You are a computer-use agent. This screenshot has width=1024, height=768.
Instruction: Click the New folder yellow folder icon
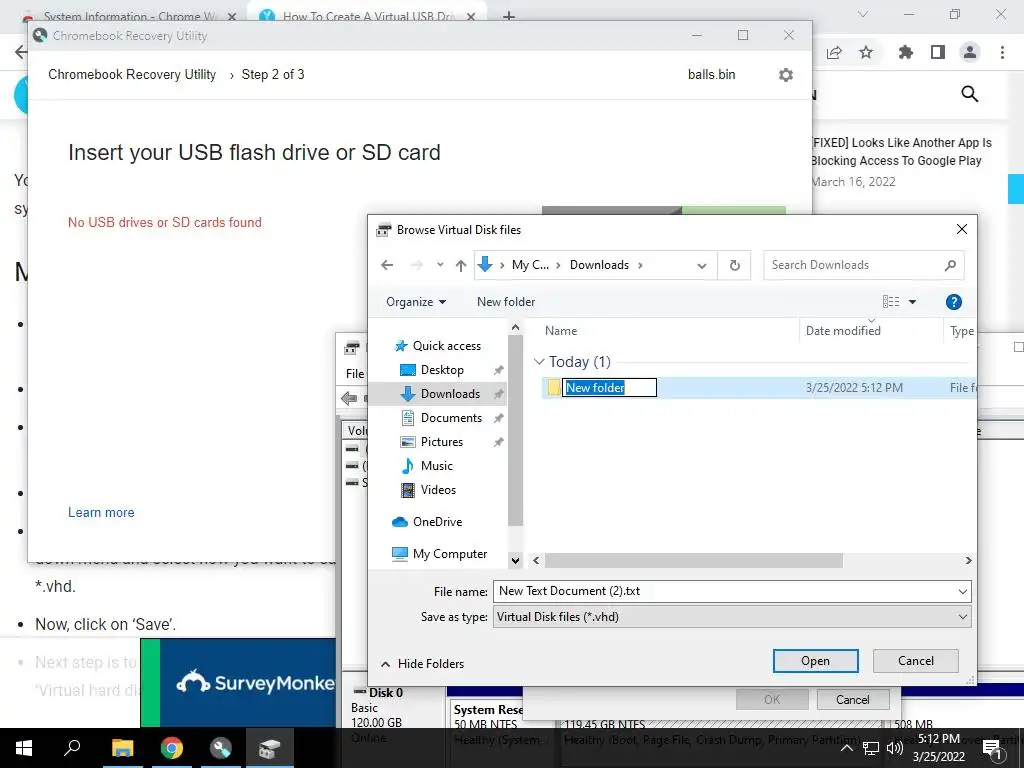click(x=554, y=387)
